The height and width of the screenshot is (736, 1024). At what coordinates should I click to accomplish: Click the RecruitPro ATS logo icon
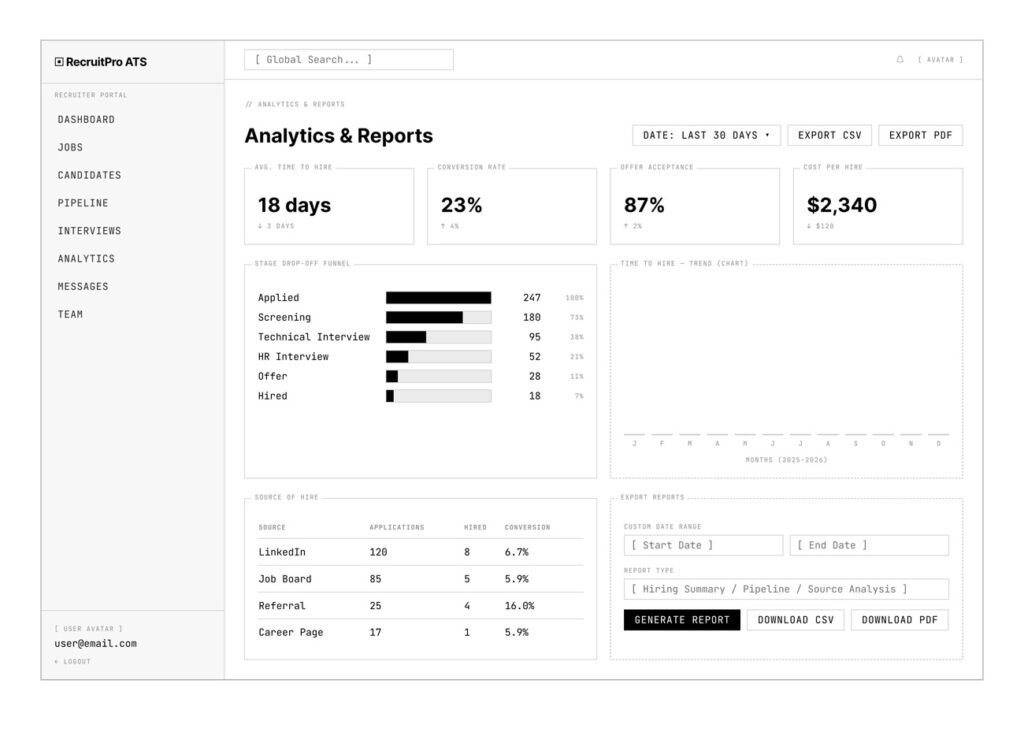point(59,60)
